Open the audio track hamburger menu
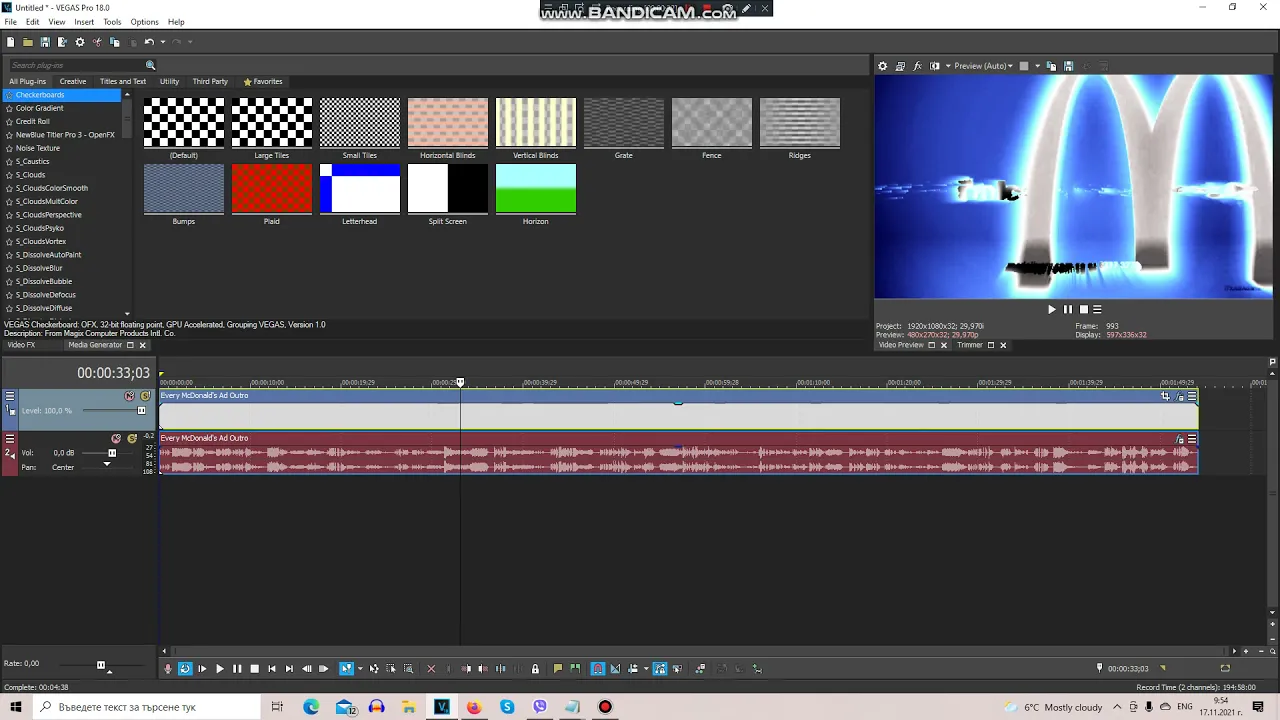 pyautogui.click(x=10, y=439)
